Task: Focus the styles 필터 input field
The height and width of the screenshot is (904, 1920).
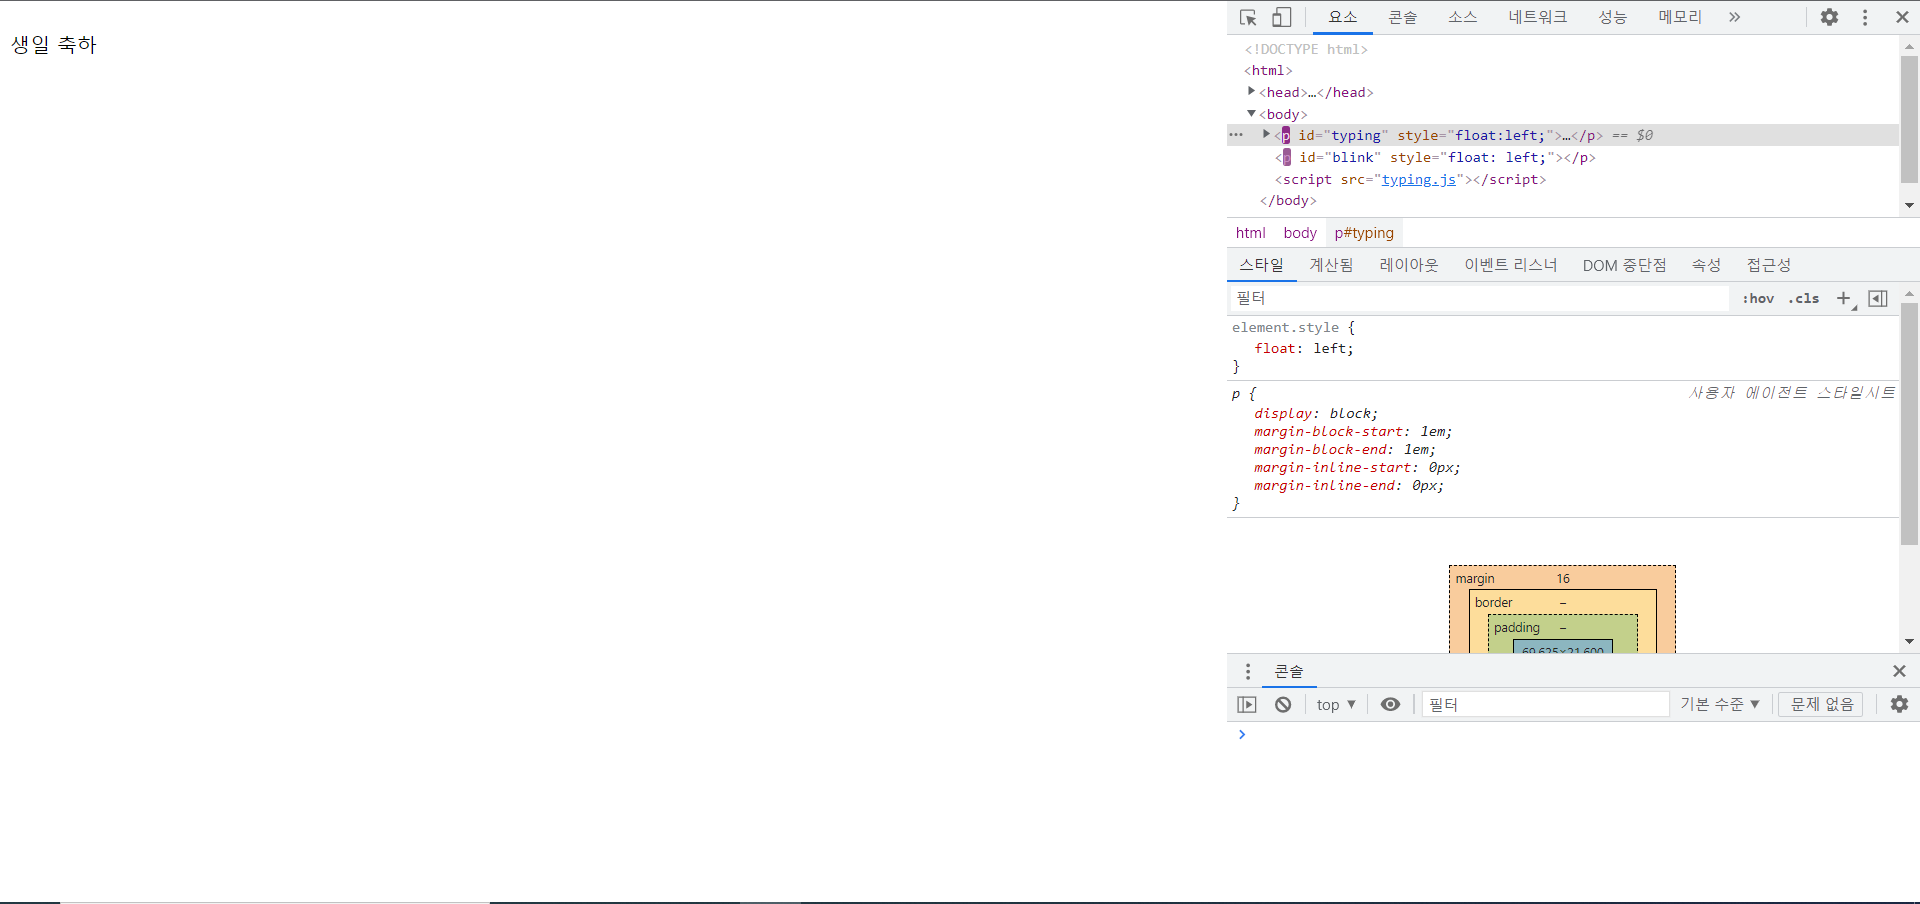Action: click(1478, 298)
